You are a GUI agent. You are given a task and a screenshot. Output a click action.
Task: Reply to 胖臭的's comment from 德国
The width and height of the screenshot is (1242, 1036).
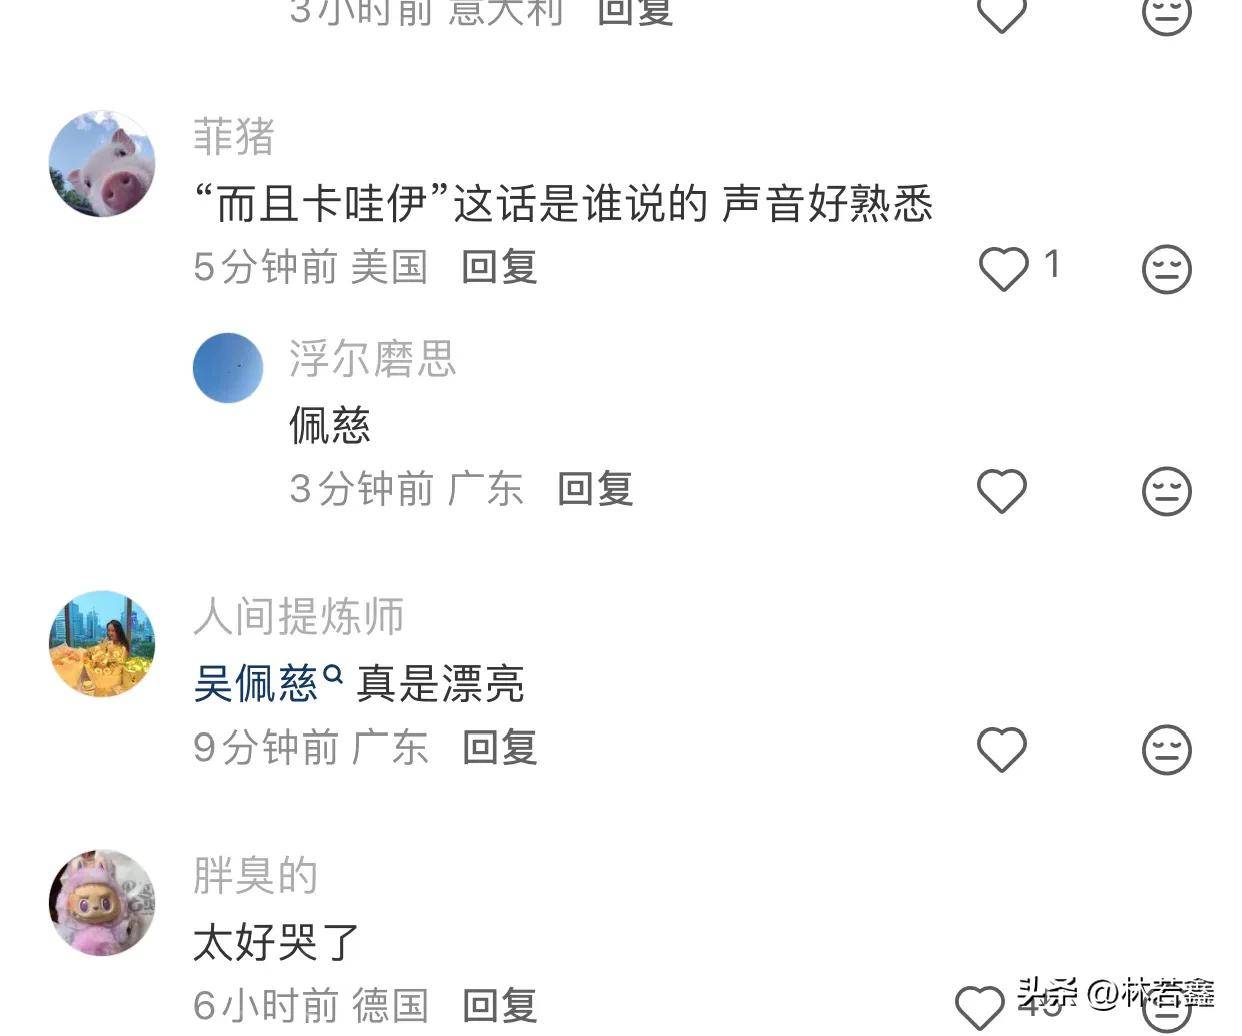pyautogui.click(x=500, y=1005)
